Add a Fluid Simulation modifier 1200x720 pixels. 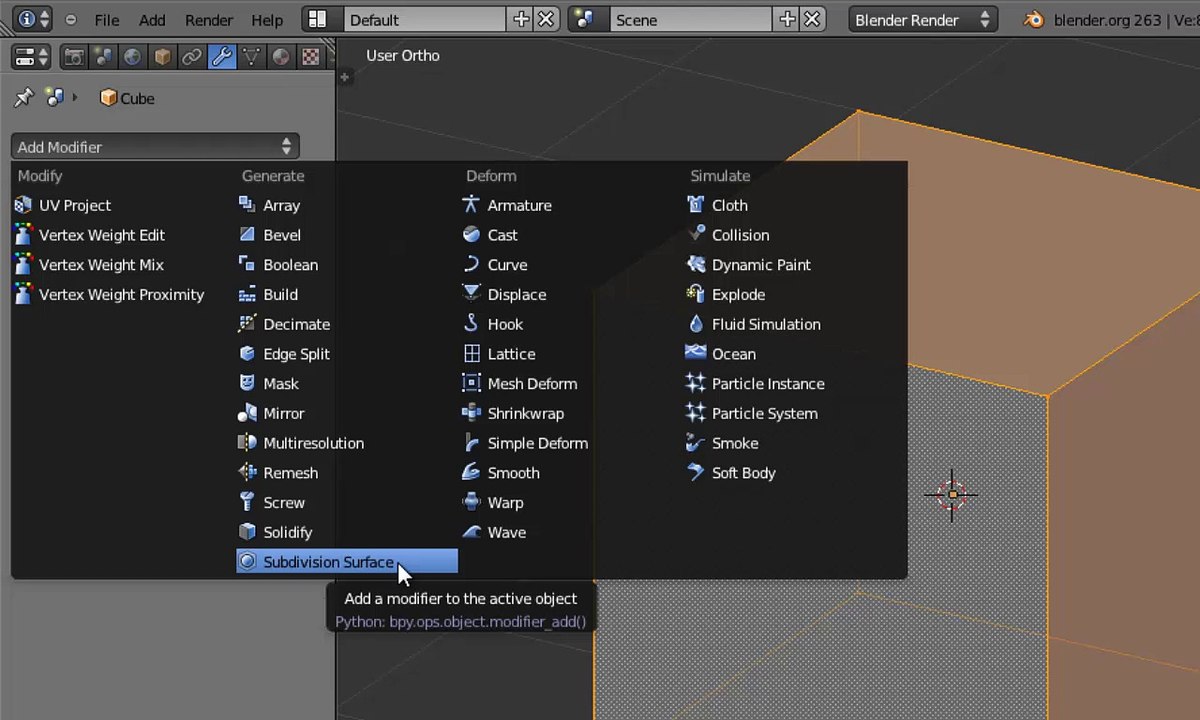753,324
